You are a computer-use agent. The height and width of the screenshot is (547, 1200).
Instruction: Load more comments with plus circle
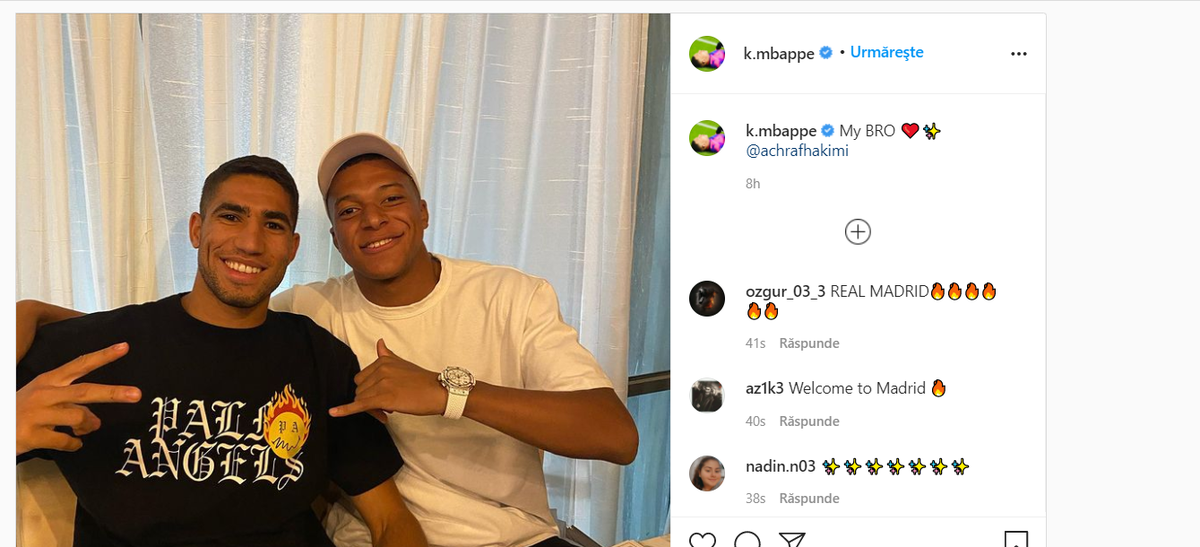pyautogui.click(x=858, y=232)
